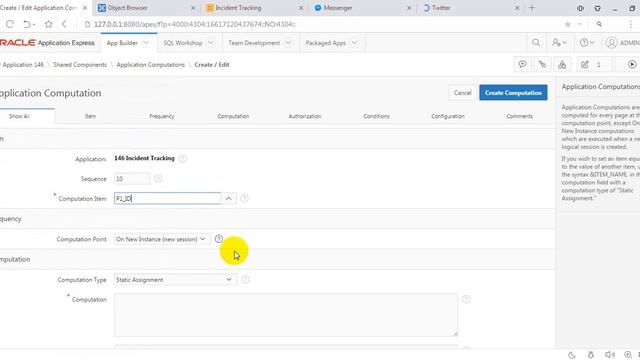Open the Shared Components icon

click(x=562, y=64)
